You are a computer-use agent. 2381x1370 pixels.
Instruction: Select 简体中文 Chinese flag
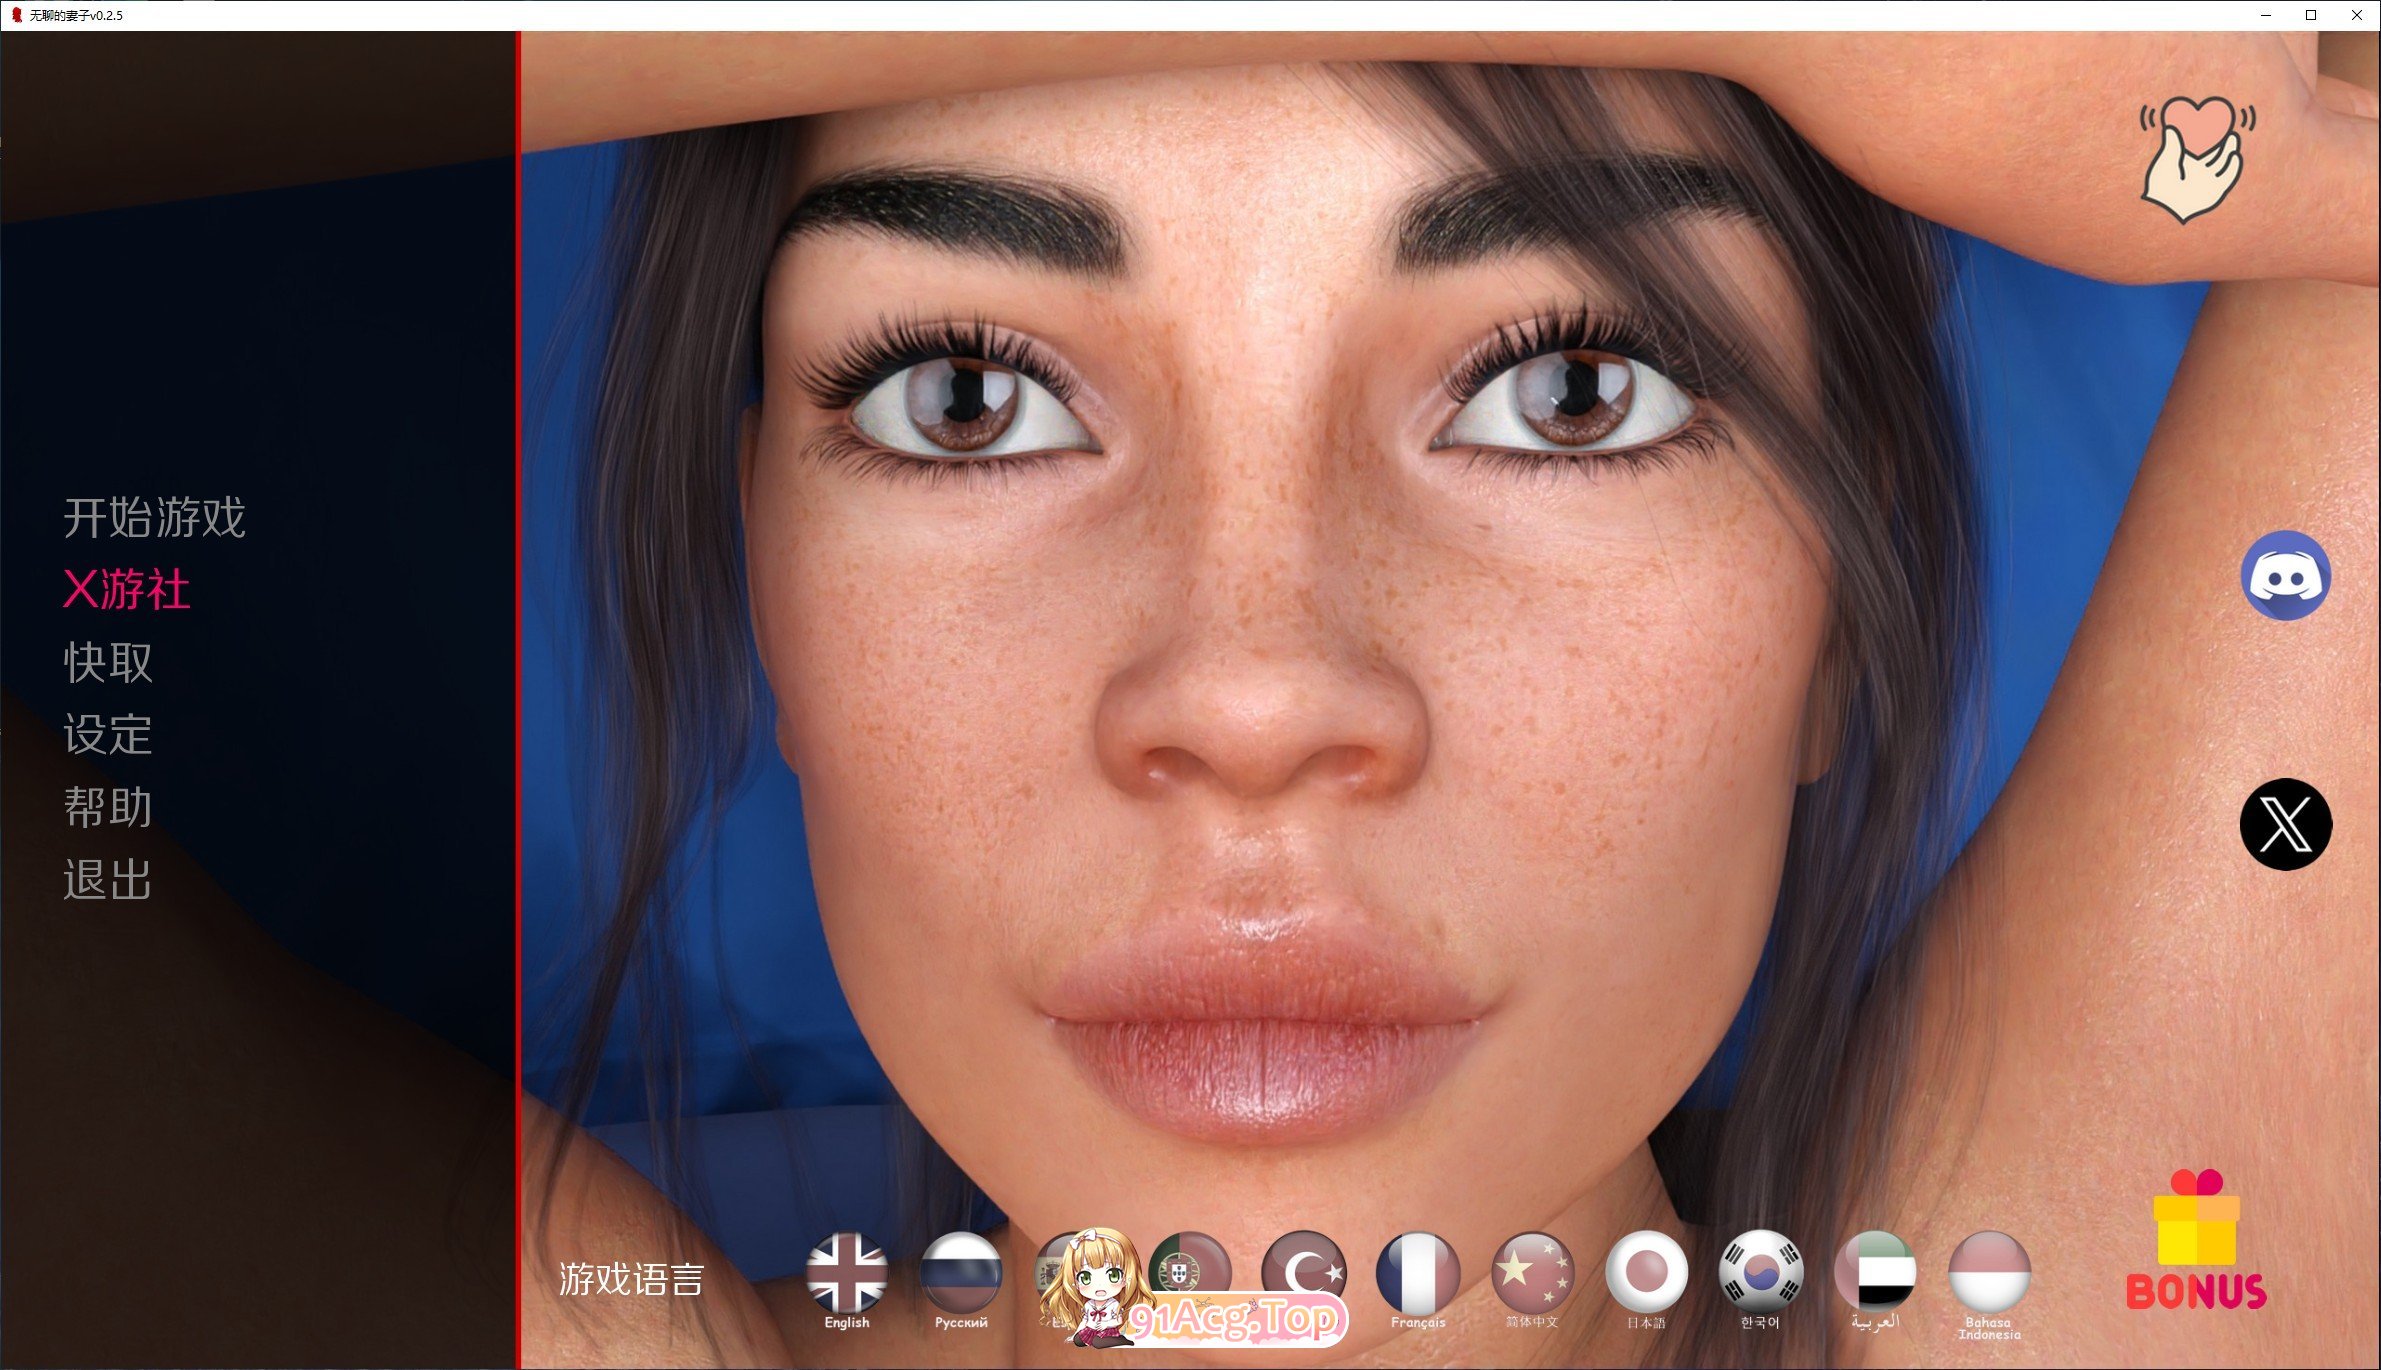[x=1532, y=1273]
